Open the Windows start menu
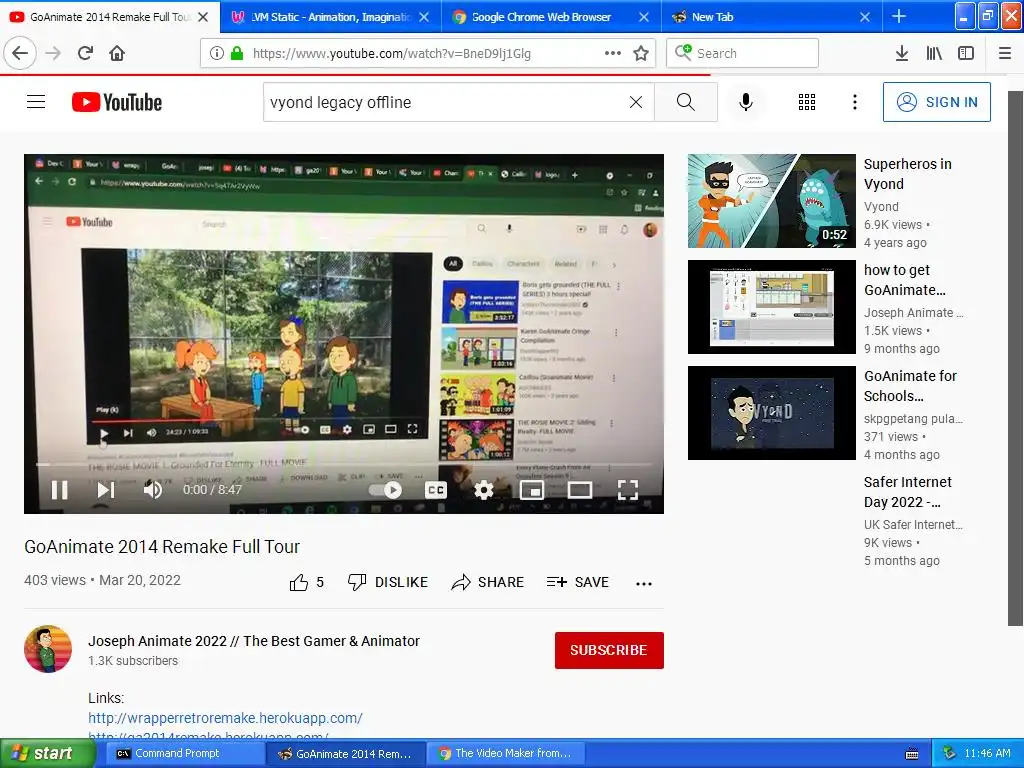The image size is (1024, 768). (x=48, y=753)
